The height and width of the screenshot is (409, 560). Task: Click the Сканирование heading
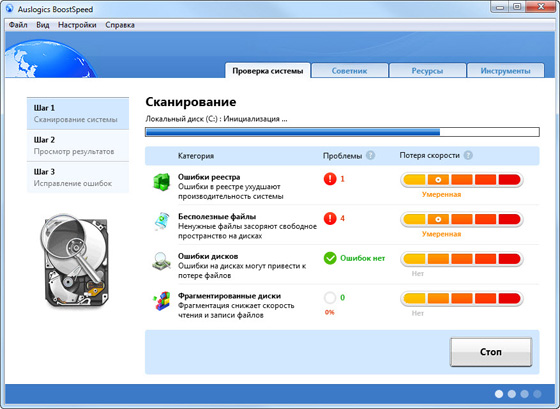click(x=191, y=102)
